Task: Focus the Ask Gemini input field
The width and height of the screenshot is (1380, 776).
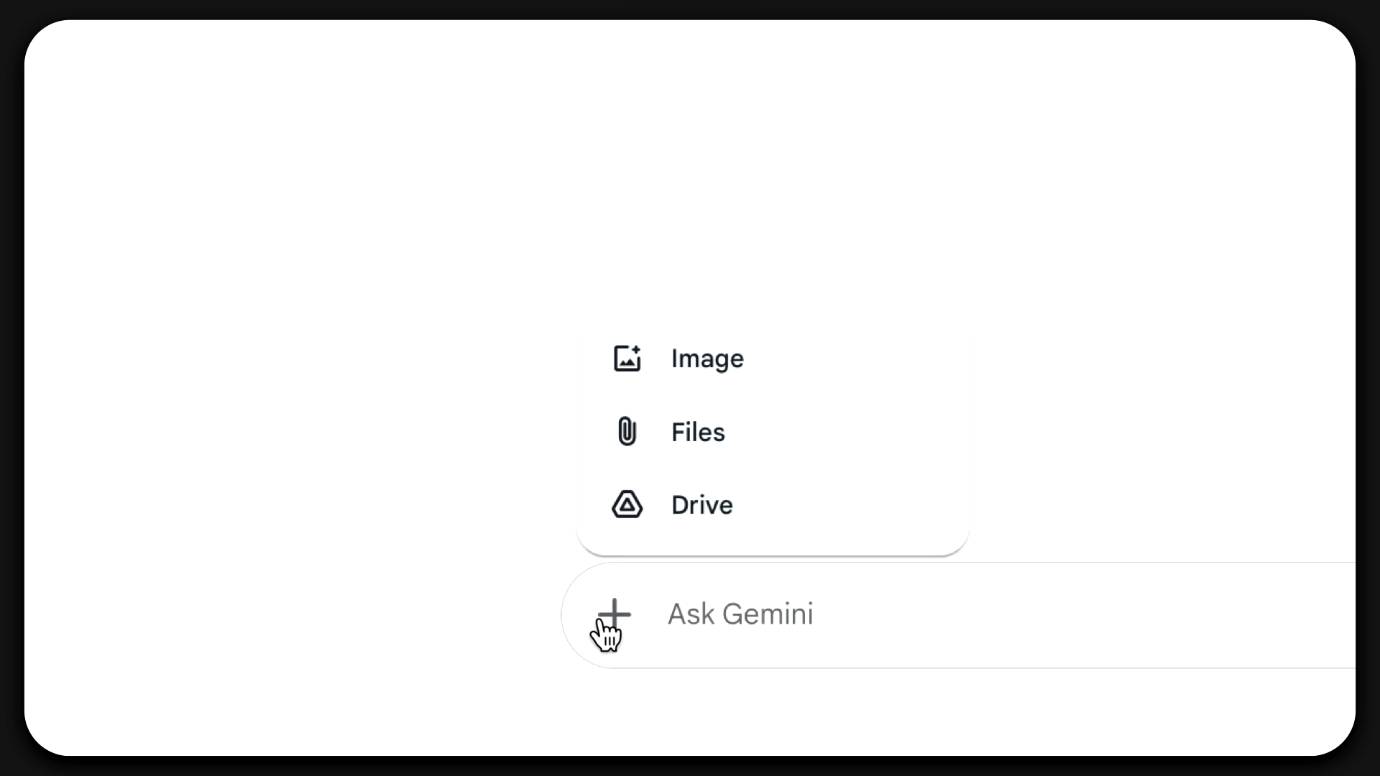Action: 958,615
